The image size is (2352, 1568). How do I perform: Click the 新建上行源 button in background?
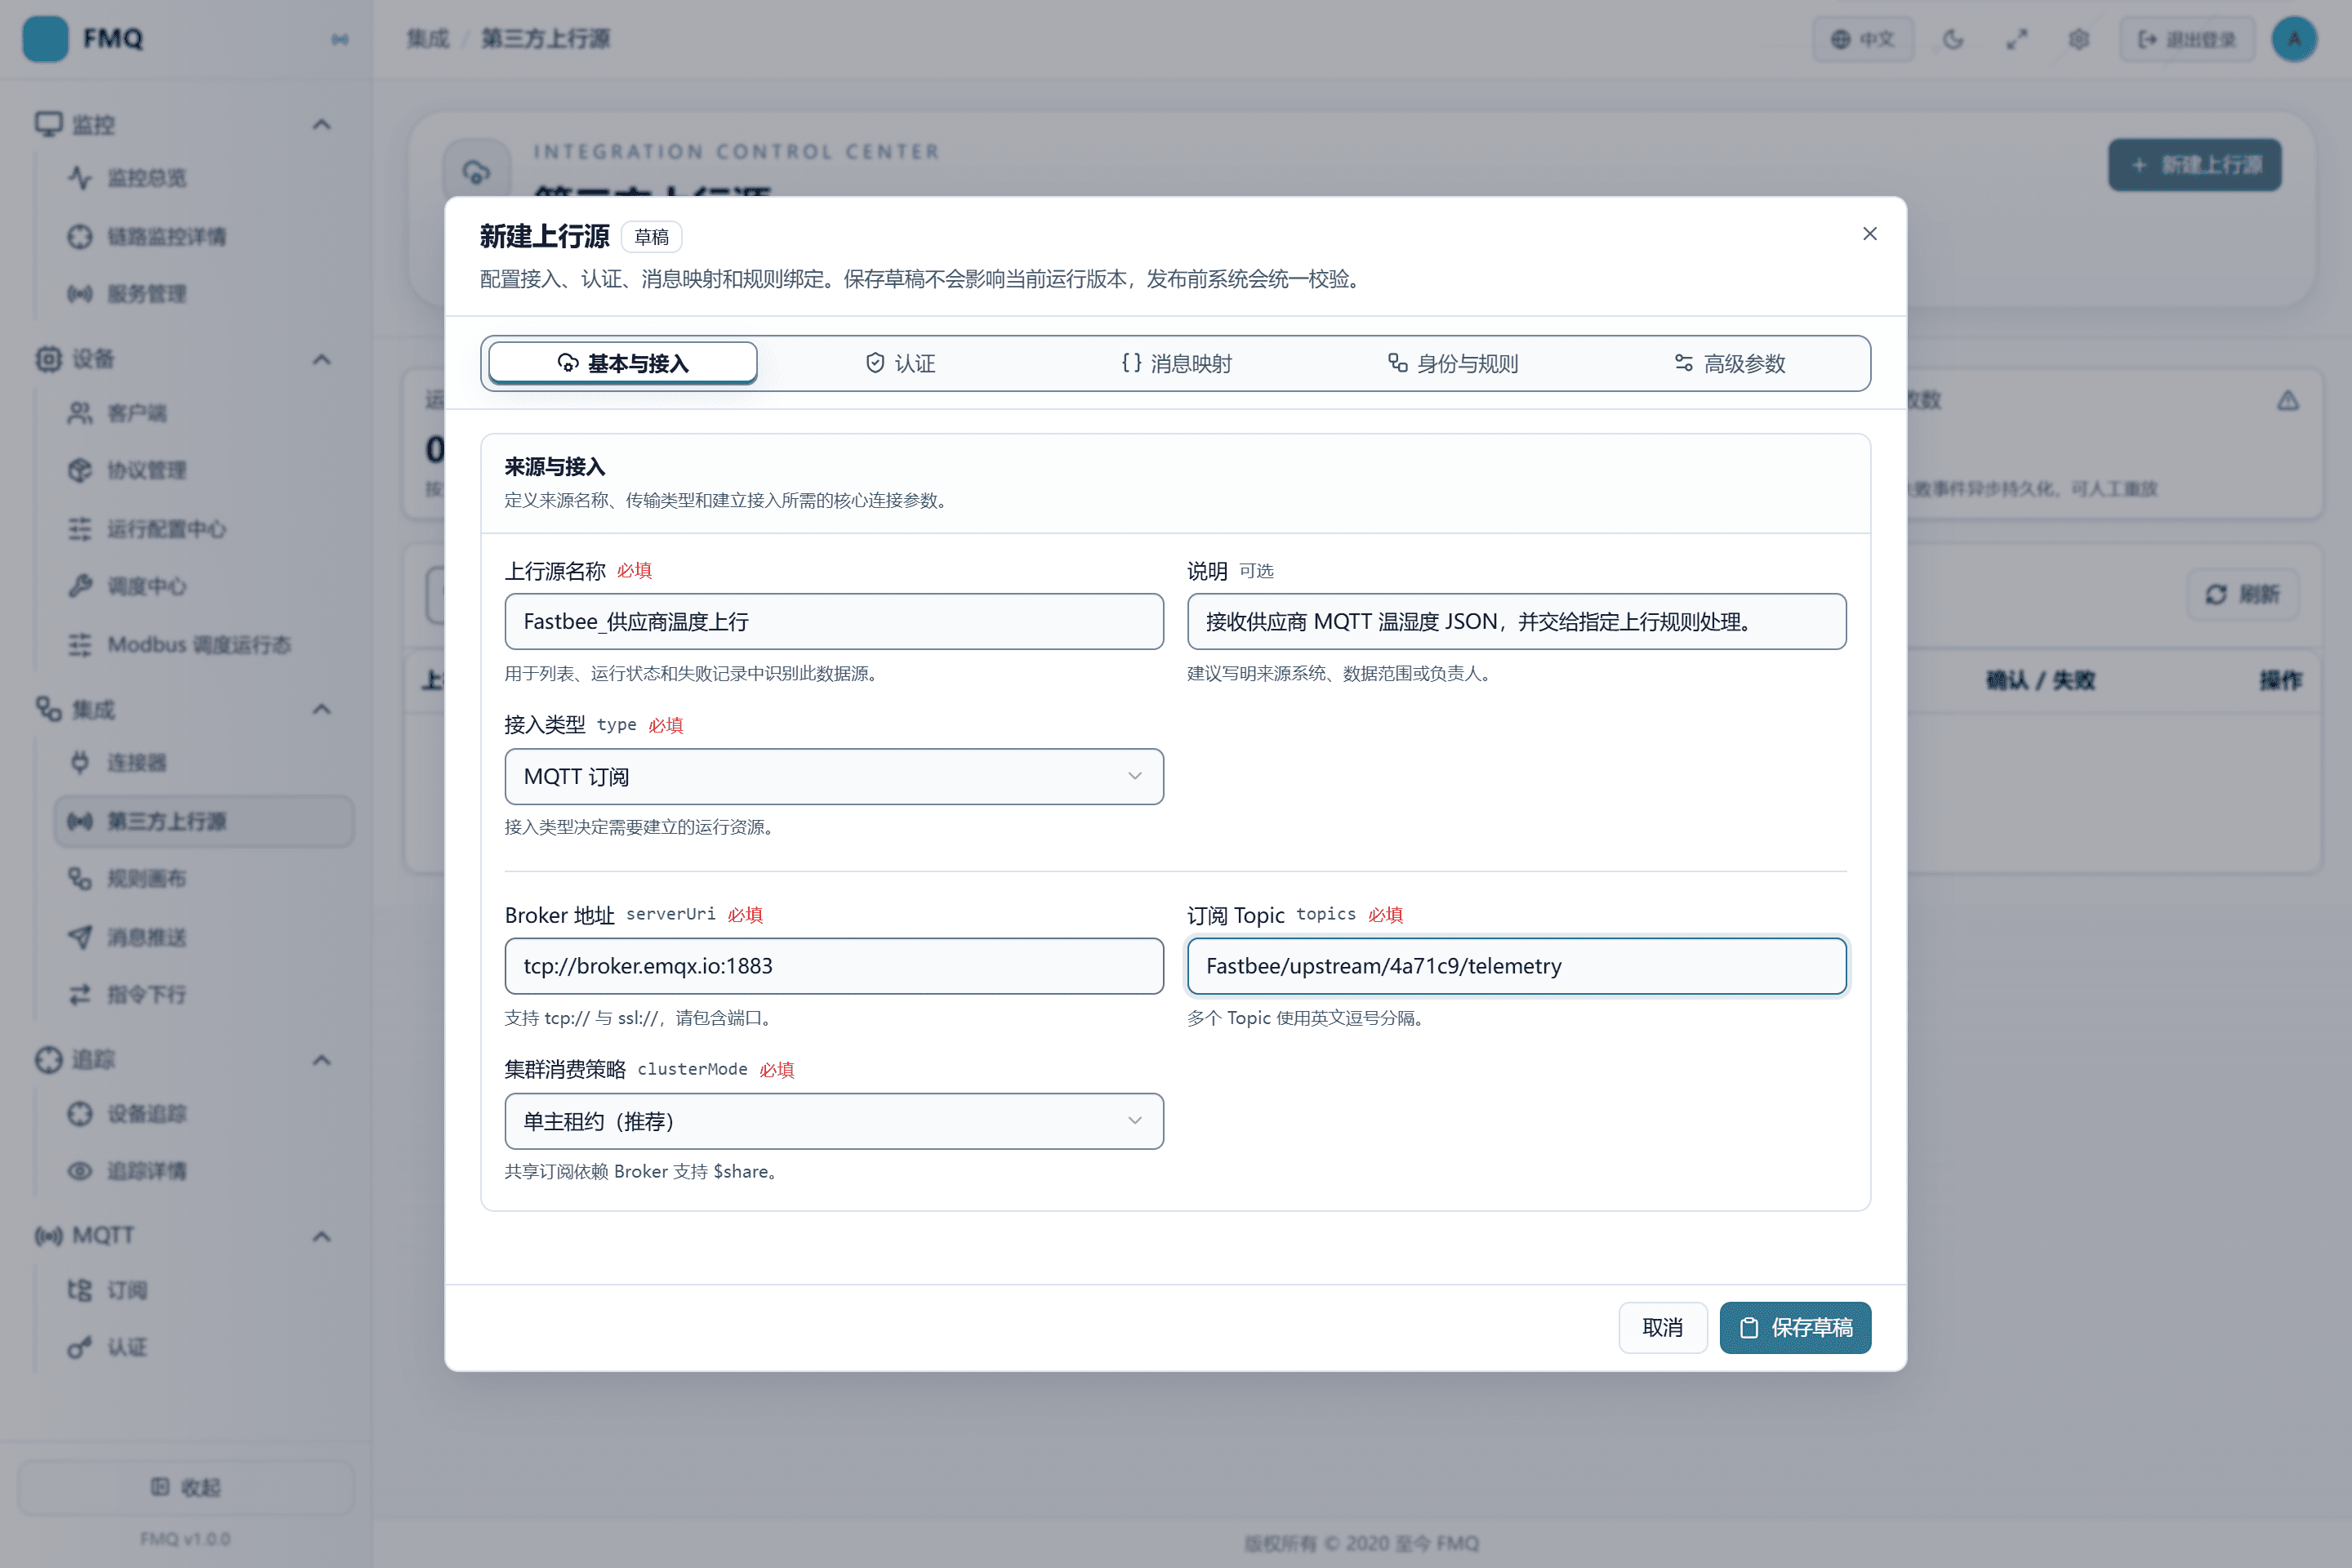pyautogui.click(x=2195, y=165)
